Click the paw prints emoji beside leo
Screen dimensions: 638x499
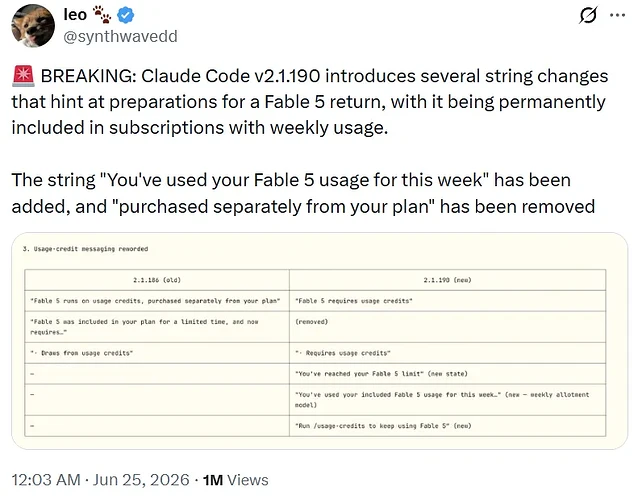pos(102,15)
